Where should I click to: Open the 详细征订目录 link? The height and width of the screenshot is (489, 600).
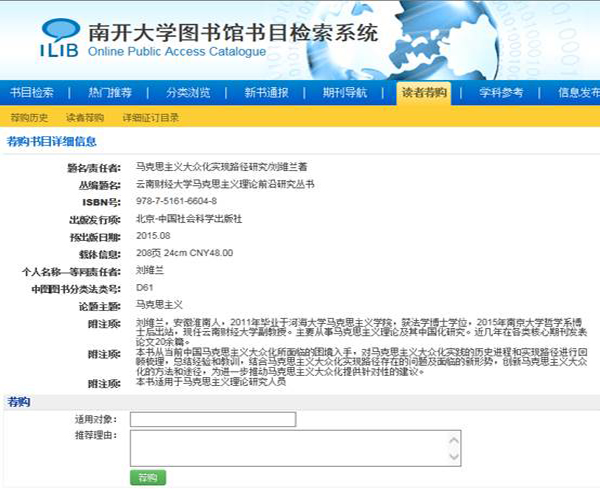tap(150, 118)
